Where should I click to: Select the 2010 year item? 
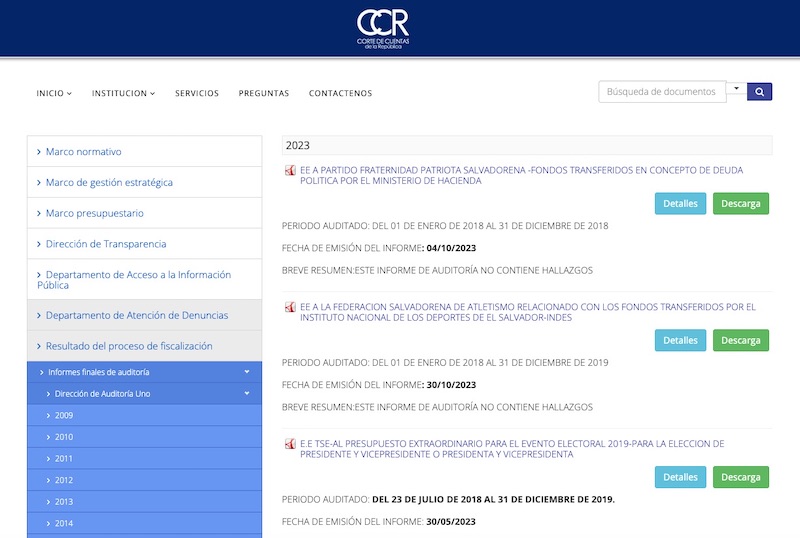coord(144,437)
